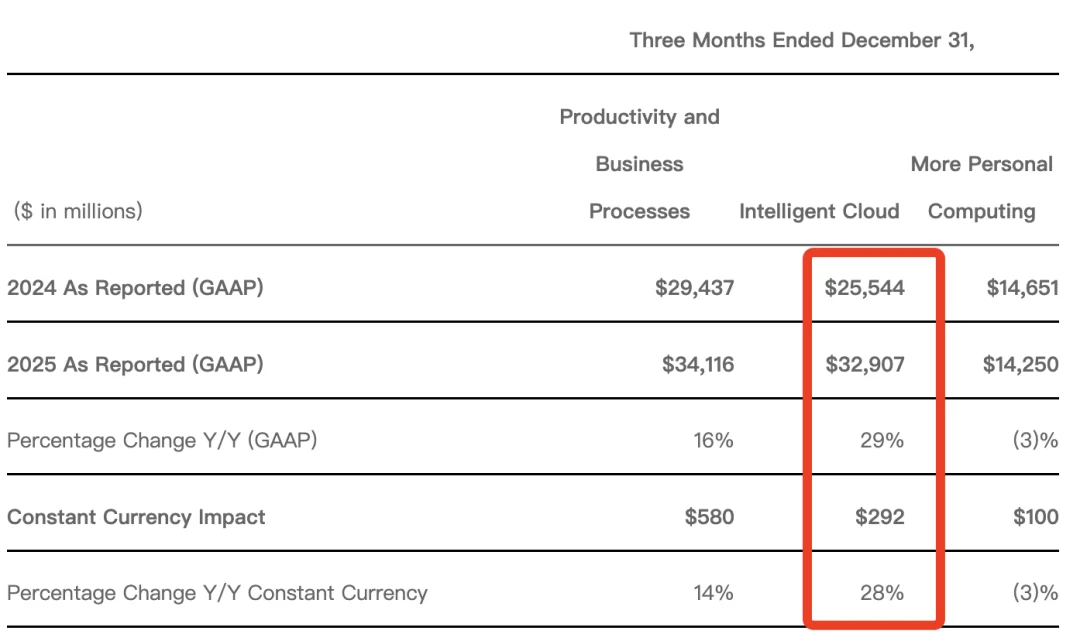Click the Intelligent Cloud 2024 value $25,544
The image size is (1080, 641).
pyautogui.click(x=864, y=288)
